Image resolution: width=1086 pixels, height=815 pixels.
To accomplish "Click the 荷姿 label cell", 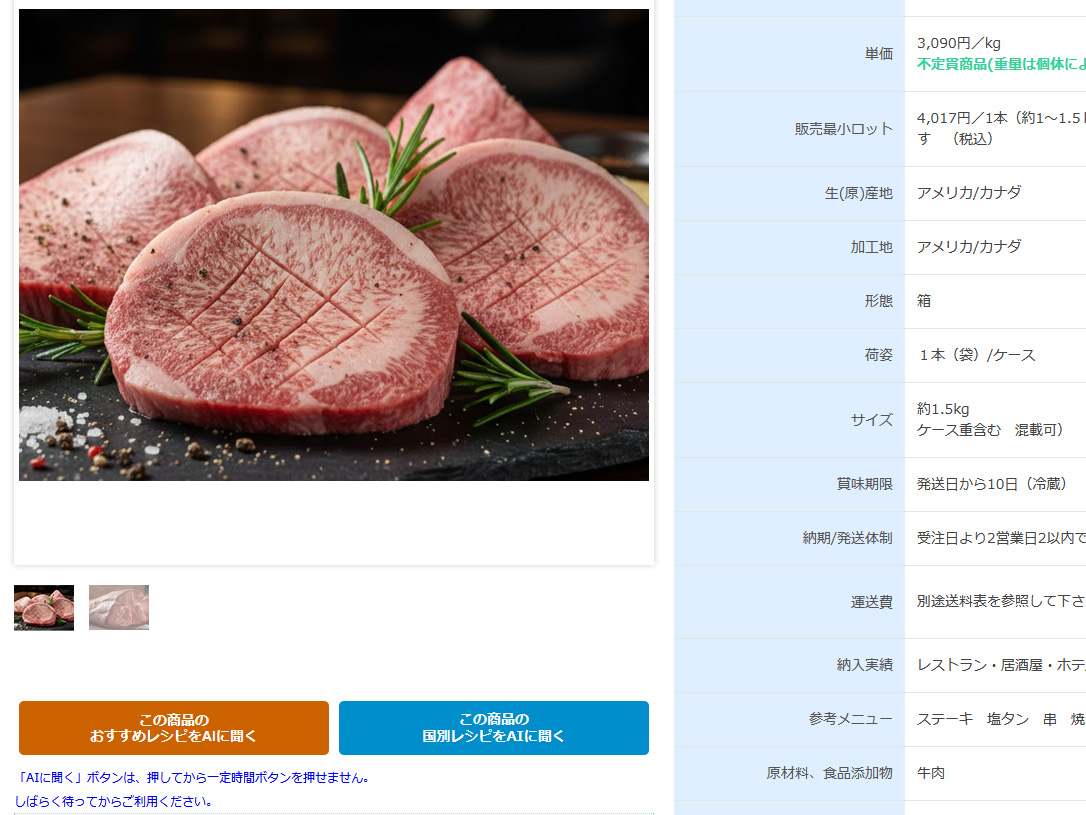I will coord(790,355).
